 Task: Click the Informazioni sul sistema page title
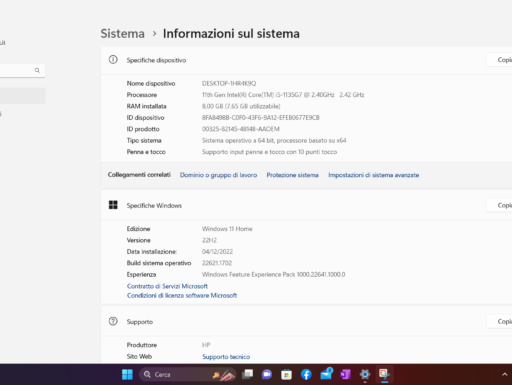pyautogui.click(x=231, y=34)
